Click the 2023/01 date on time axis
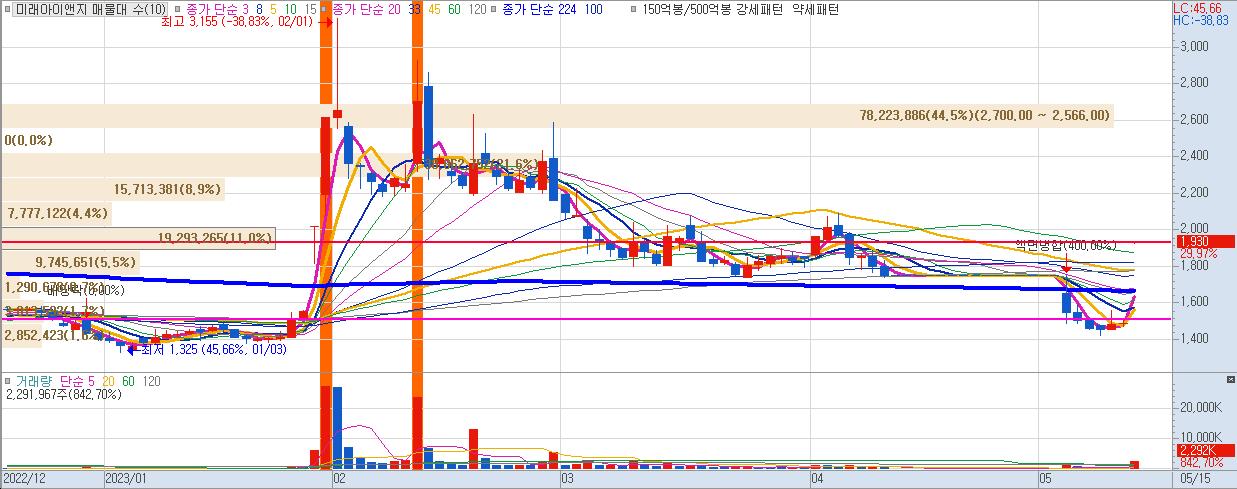The image size is (1237, 489). [x=127, y=480]
